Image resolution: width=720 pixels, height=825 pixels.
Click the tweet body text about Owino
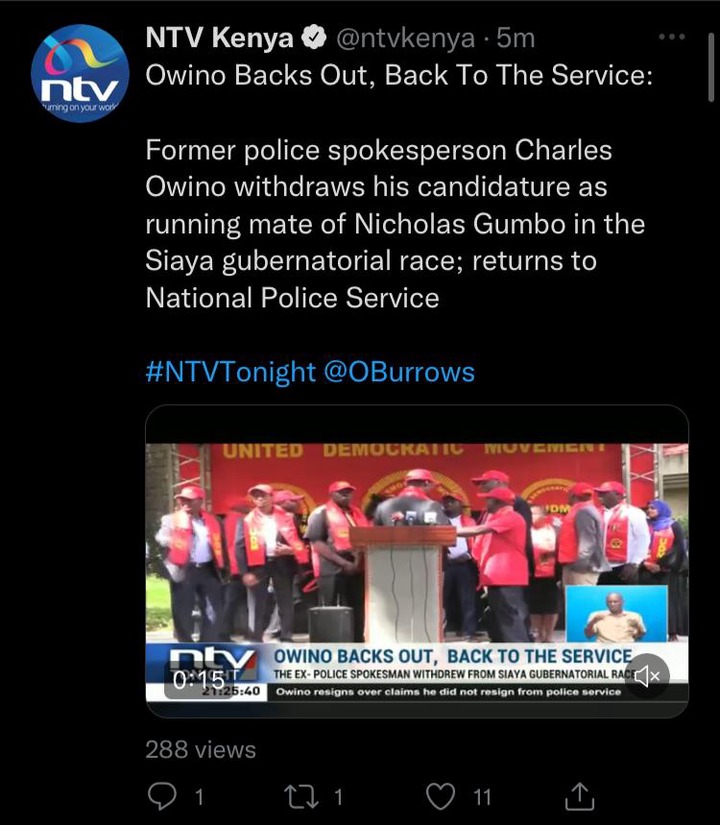[395, 224]
